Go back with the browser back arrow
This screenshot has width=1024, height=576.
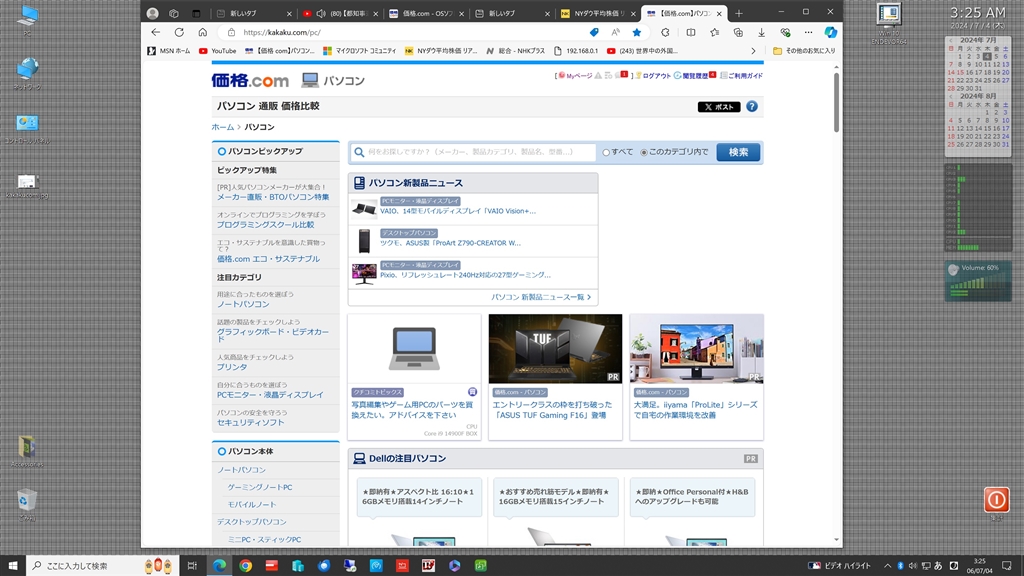155,32
